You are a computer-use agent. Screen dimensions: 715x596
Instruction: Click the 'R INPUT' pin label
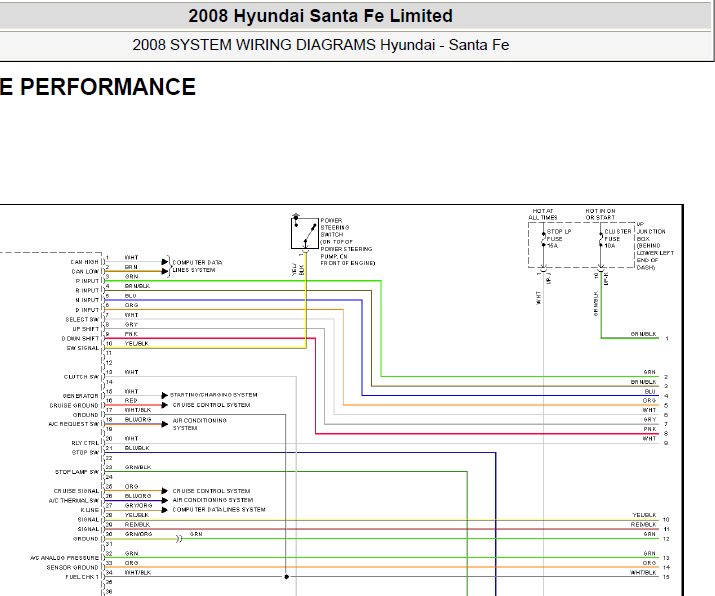[x=87, y=291]
